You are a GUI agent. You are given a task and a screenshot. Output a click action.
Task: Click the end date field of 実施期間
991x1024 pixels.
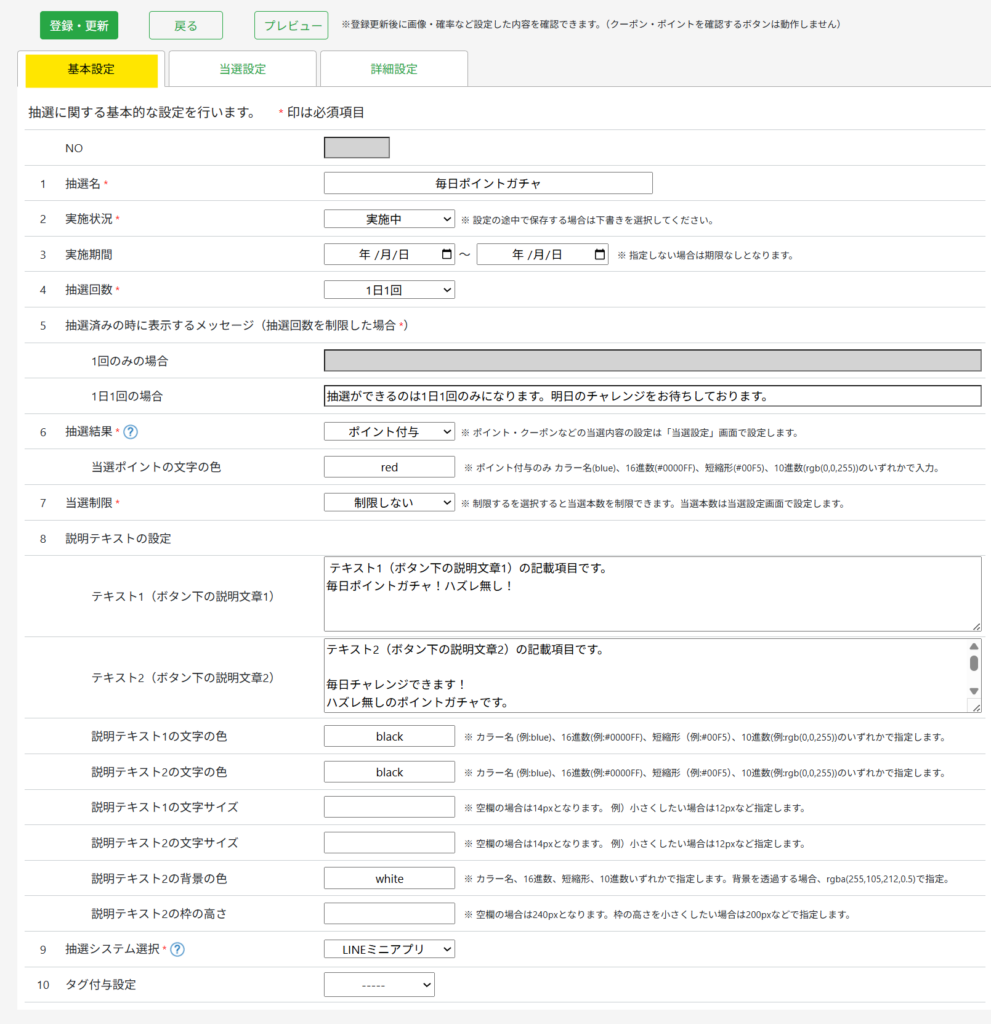542,254
